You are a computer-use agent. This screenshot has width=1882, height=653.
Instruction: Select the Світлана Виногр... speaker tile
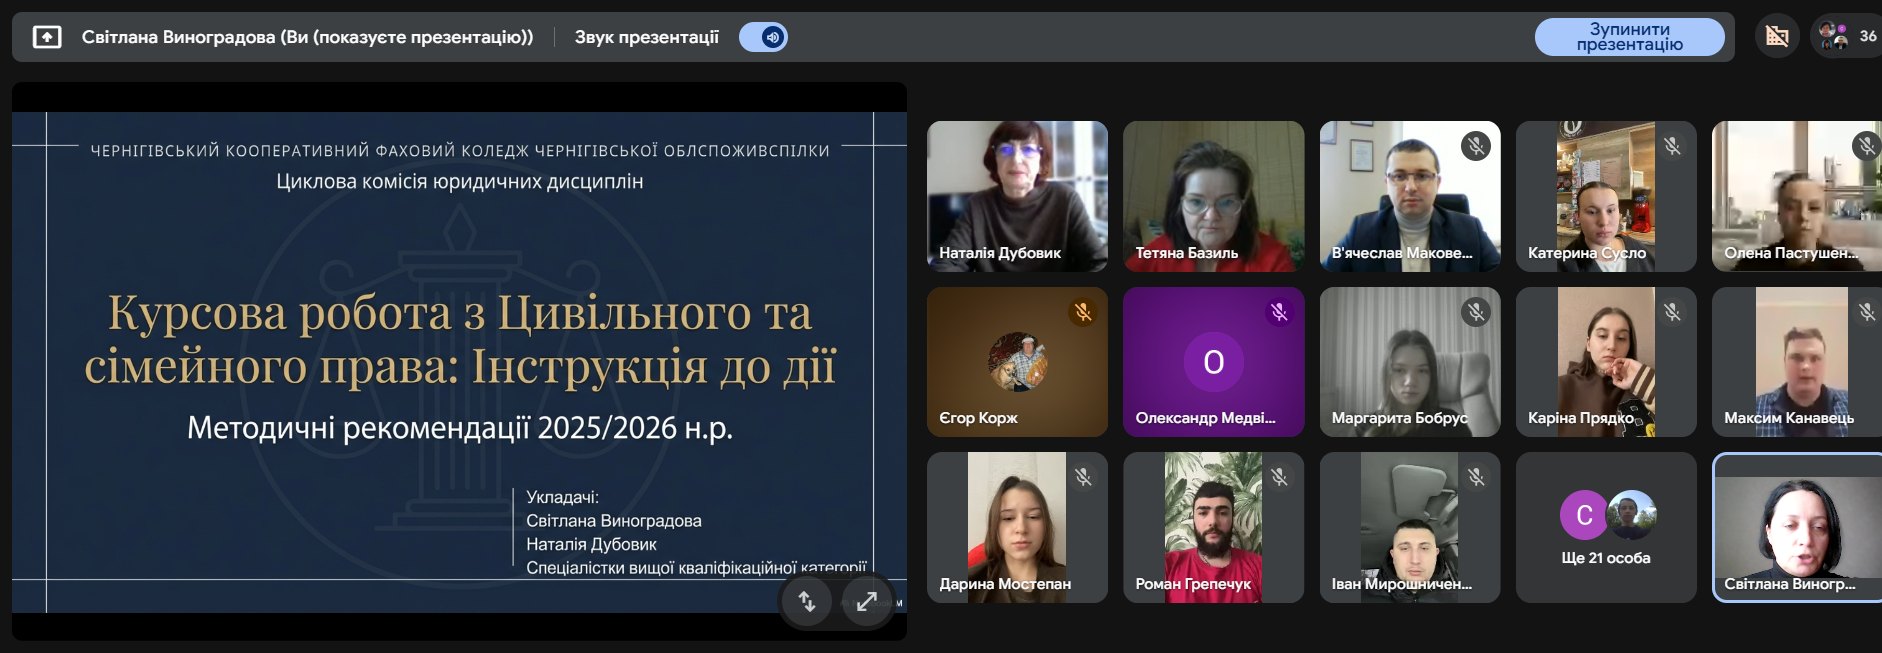pos(1797,528)
